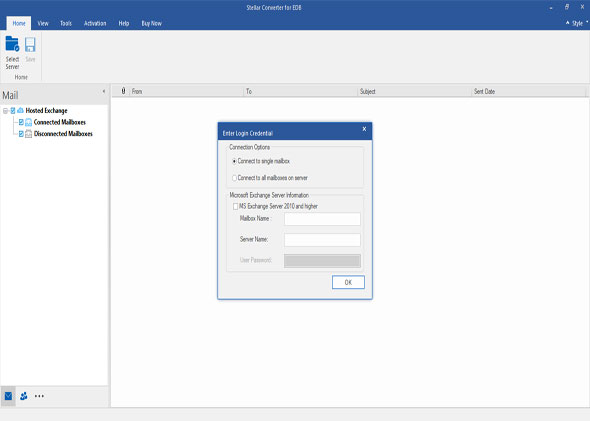
Task: Collapse the Mail navigation pane arrow
Action: [104, 91]
